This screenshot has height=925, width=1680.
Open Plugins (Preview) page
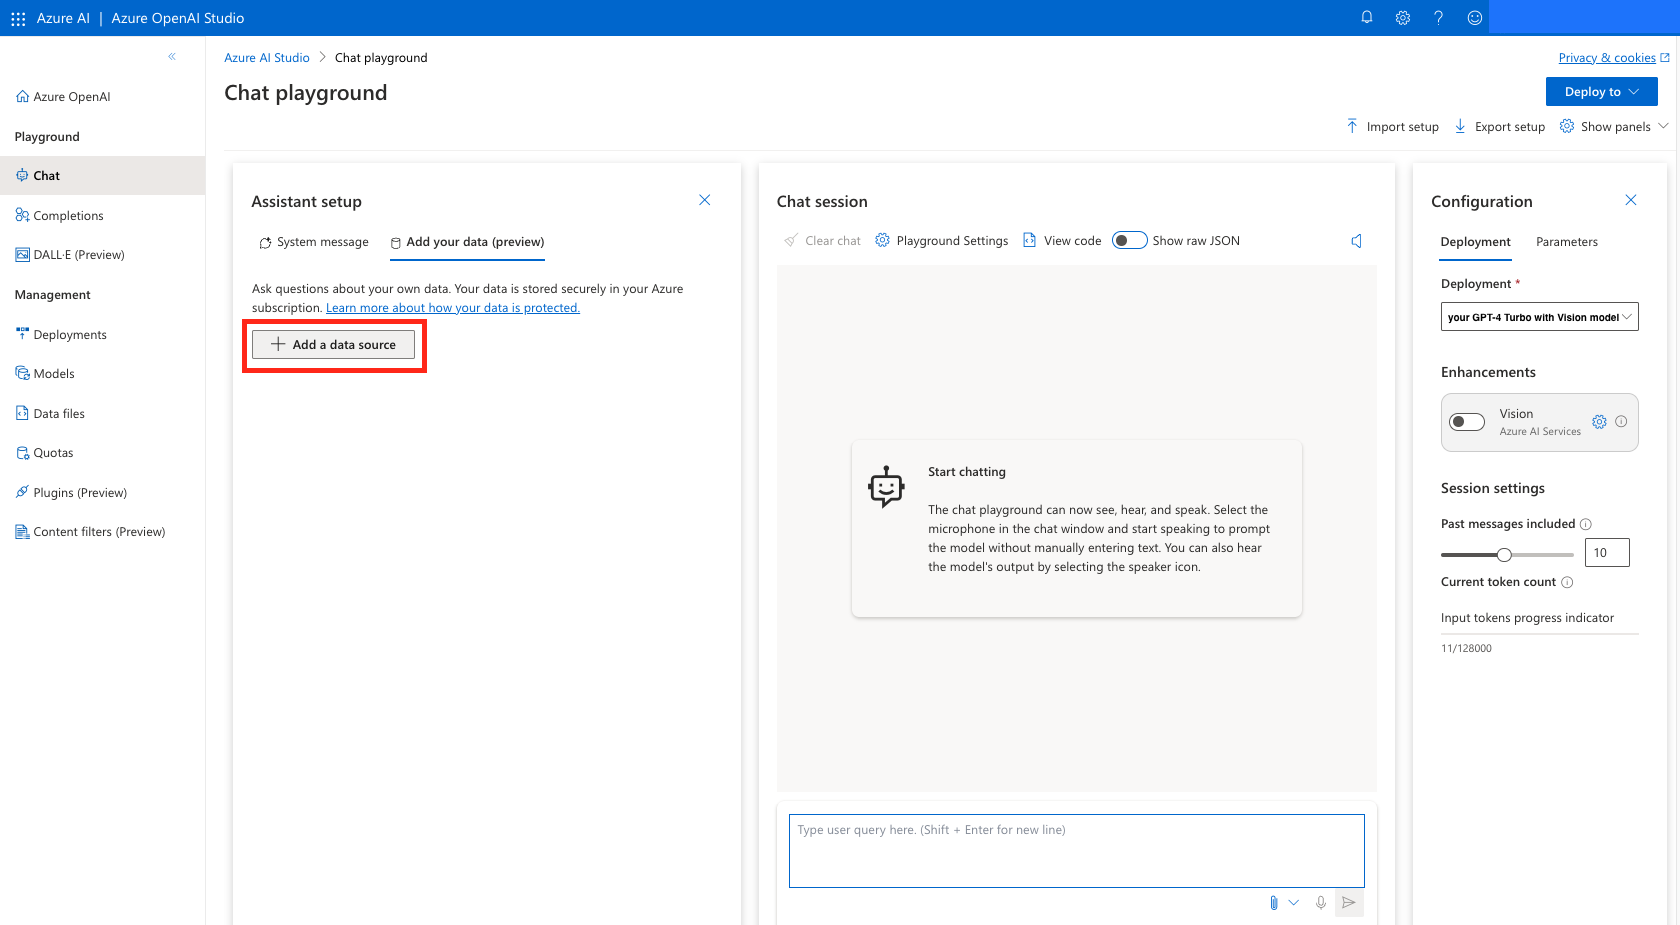click(71, 492)
